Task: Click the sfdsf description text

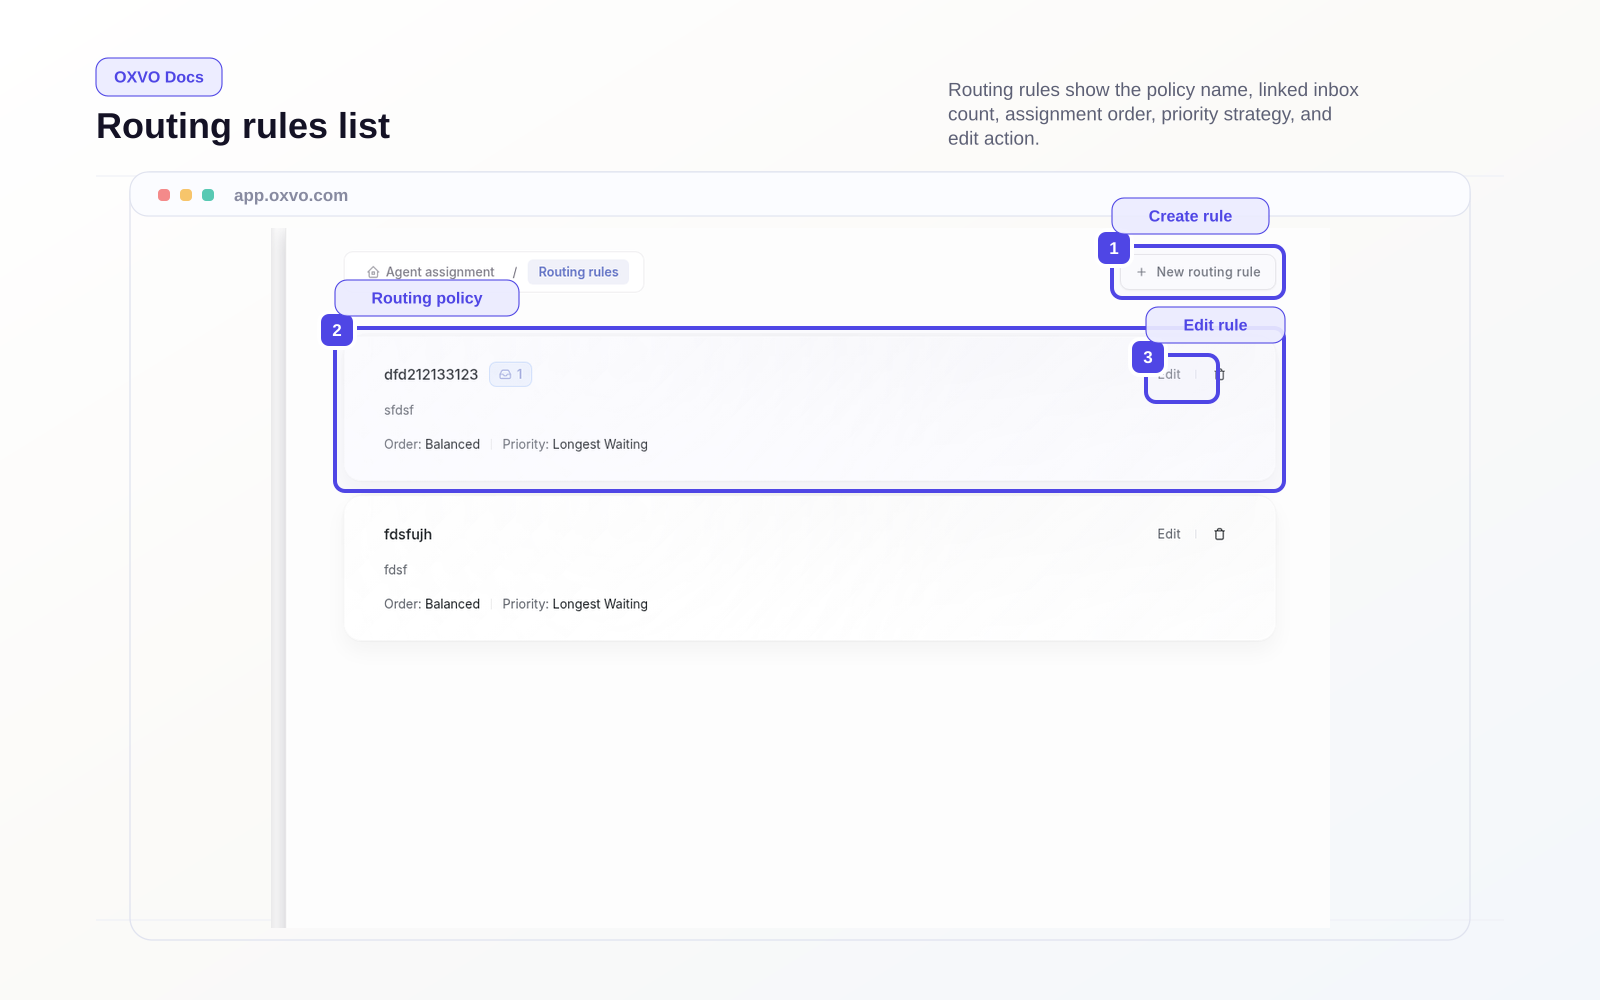Action: [399, 410]
